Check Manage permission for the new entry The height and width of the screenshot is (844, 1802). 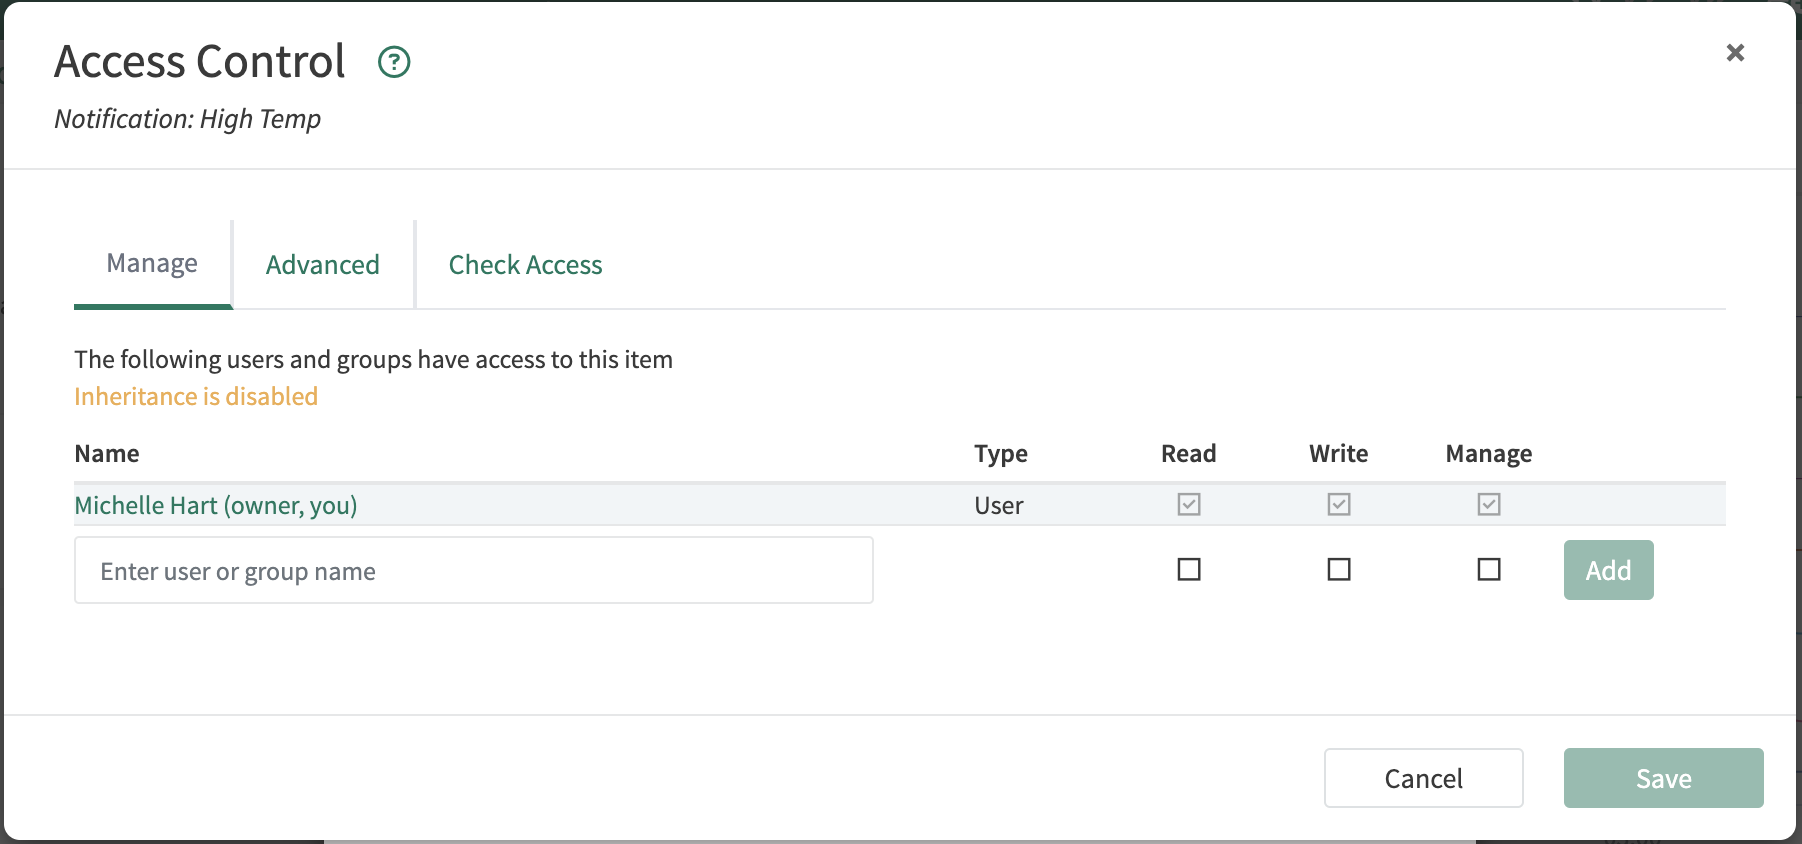click(x=1488, y=570)
